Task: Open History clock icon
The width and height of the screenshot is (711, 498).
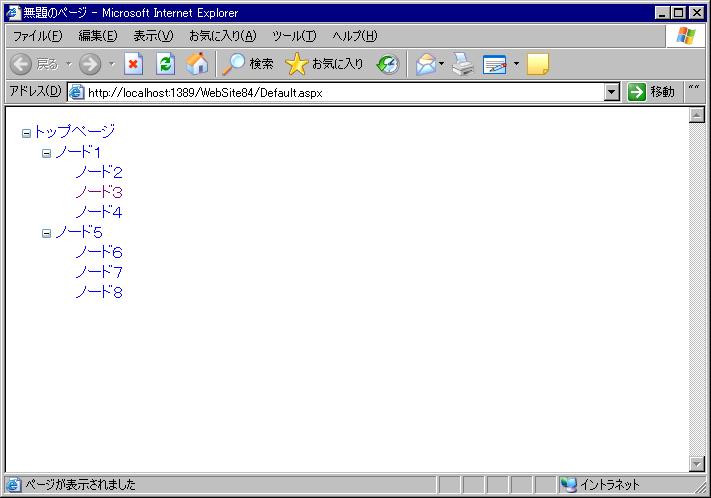Action: coord(388,64)
